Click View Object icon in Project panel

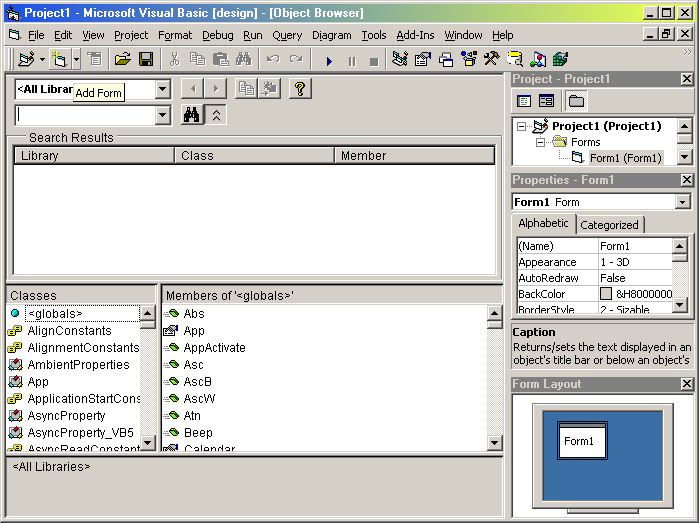546,101
